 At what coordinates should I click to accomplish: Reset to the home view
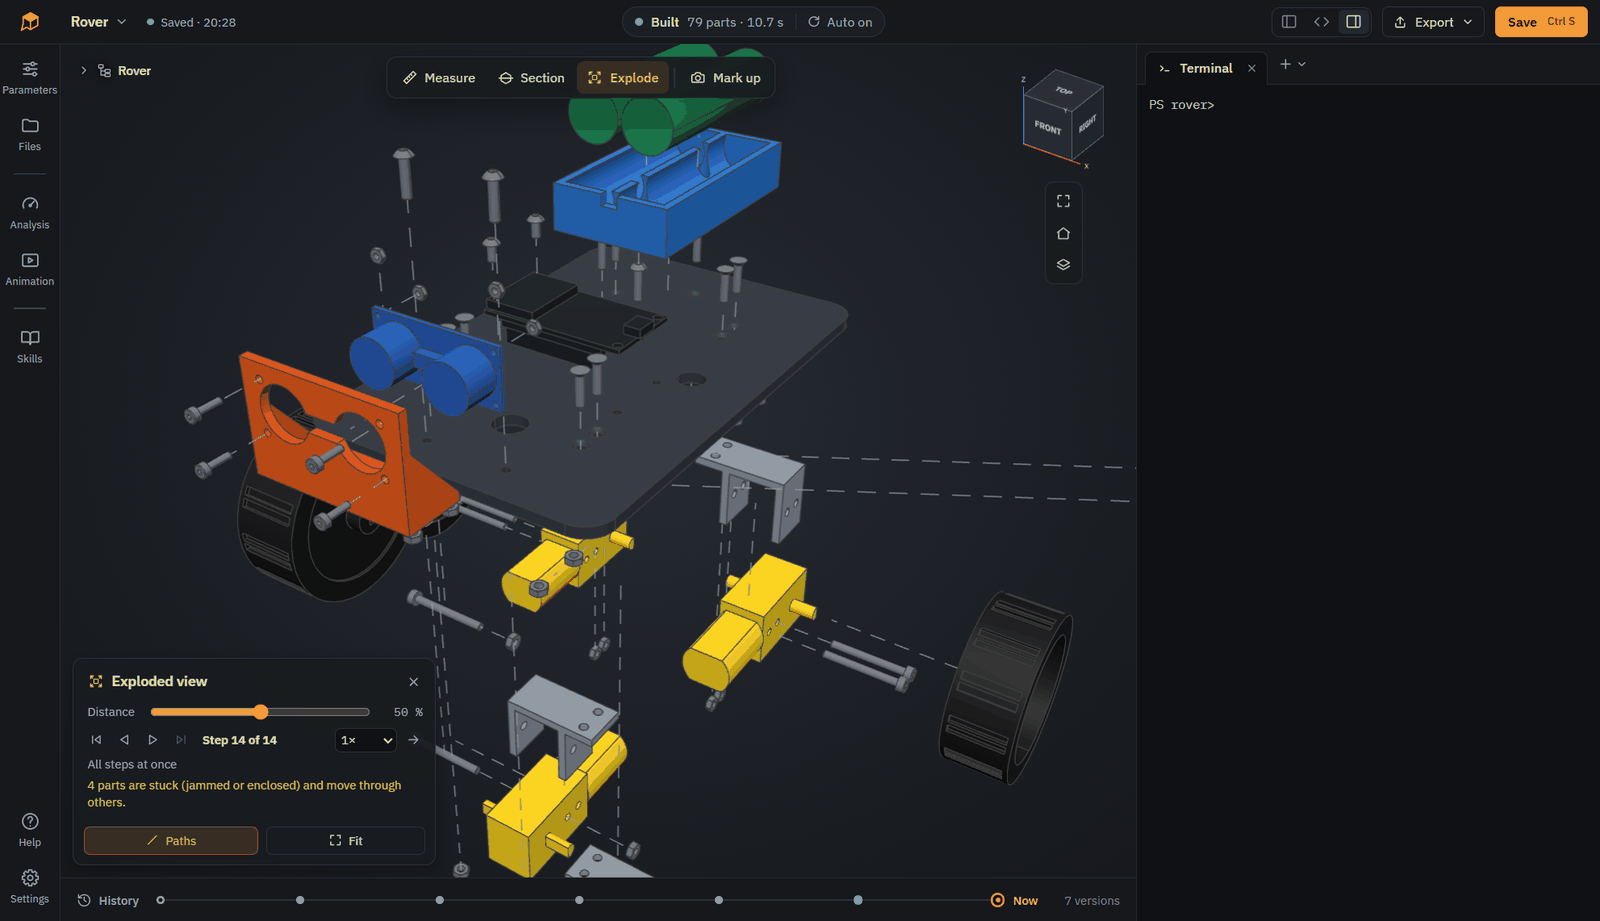1063,233
